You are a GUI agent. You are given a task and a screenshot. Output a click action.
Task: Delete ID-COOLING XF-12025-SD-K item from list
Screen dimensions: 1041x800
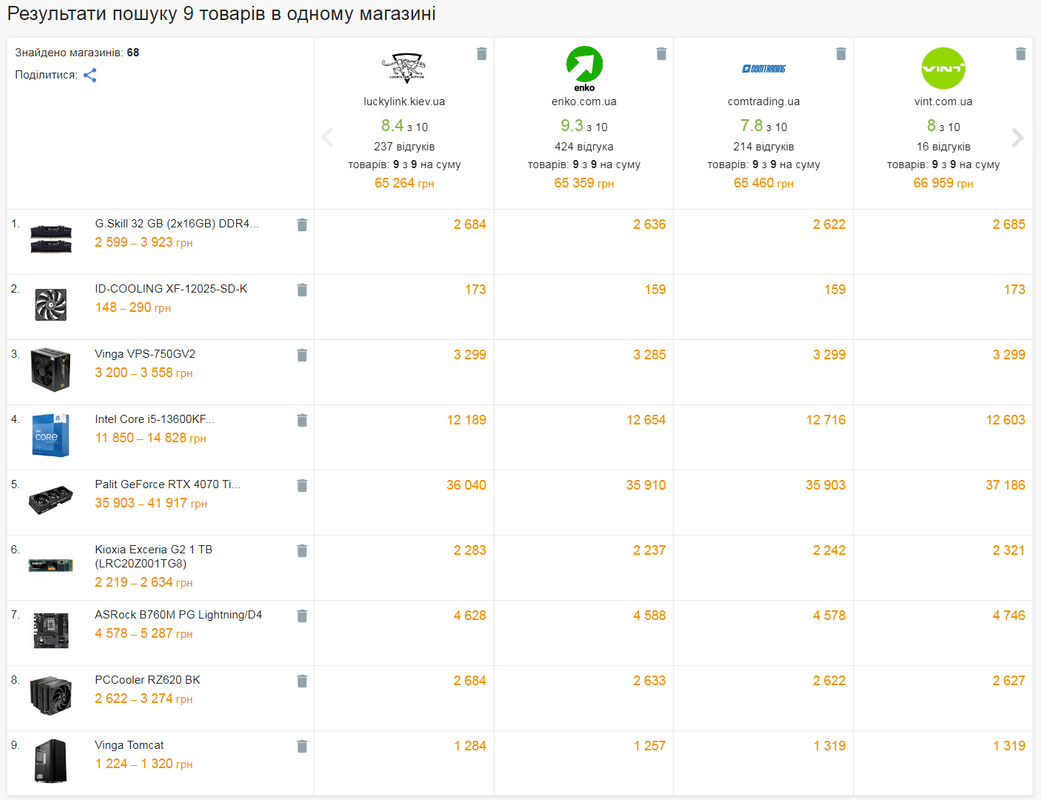pyautogui.click(x=302, y=290)
